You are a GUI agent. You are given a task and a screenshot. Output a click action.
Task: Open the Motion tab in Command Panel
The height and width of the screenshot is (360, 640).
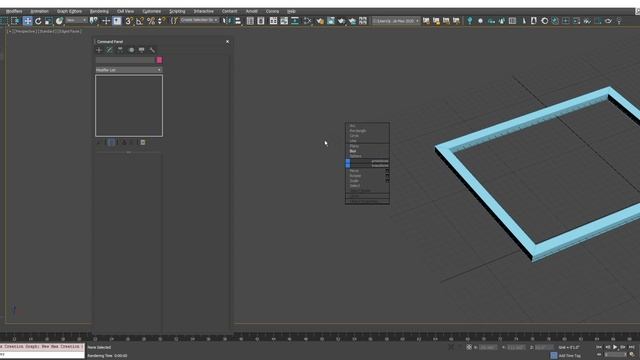coord(131,50)
